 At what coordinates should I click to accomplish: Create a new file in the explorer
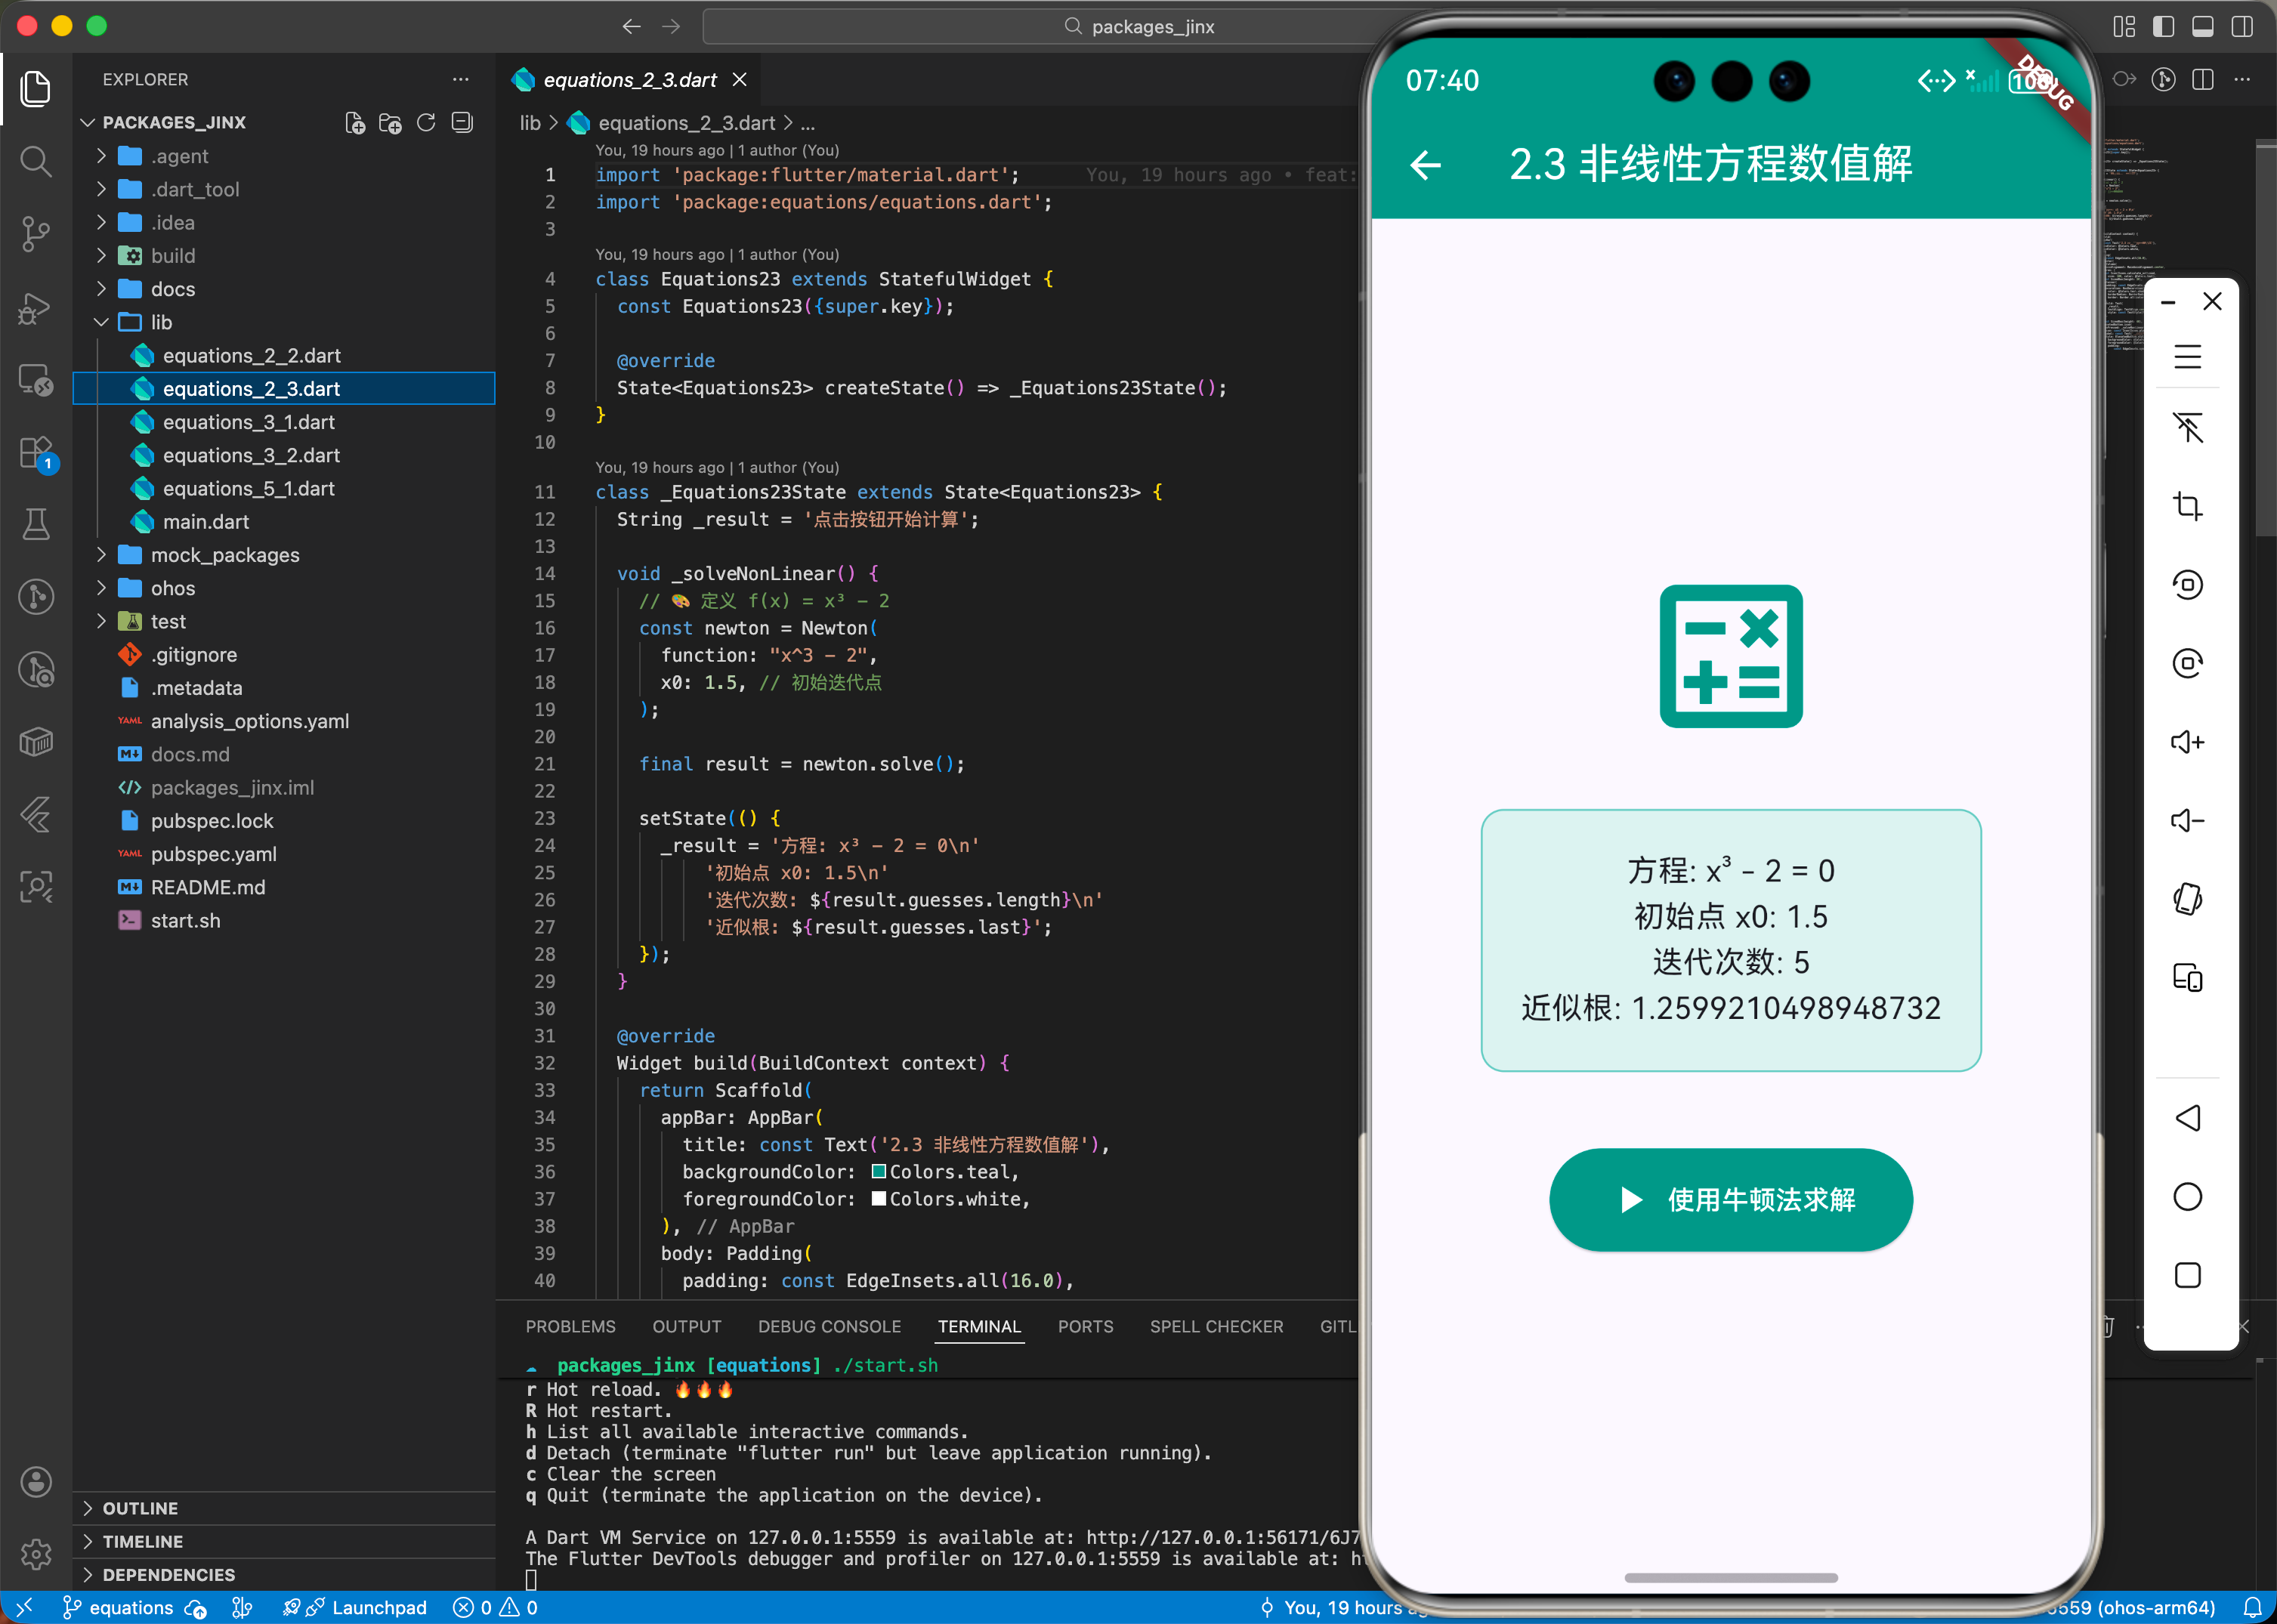coord(355,122)
